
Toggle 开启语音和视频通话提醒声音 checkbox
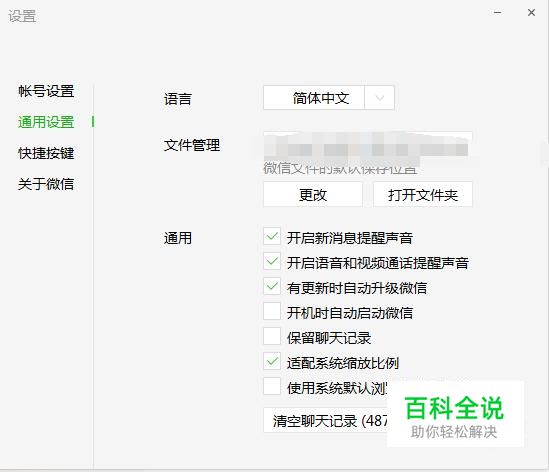(272, 261)
